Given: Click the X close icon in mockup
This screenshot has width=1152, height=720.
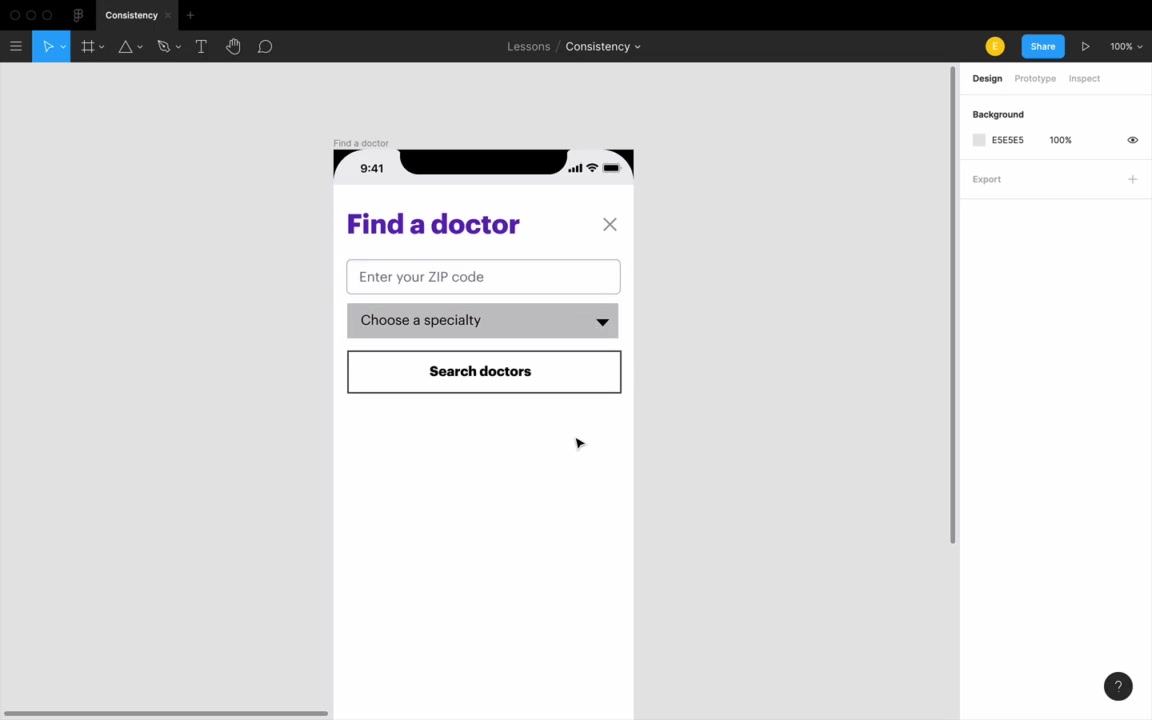Looking at the screenshot, I should (610, 224).
